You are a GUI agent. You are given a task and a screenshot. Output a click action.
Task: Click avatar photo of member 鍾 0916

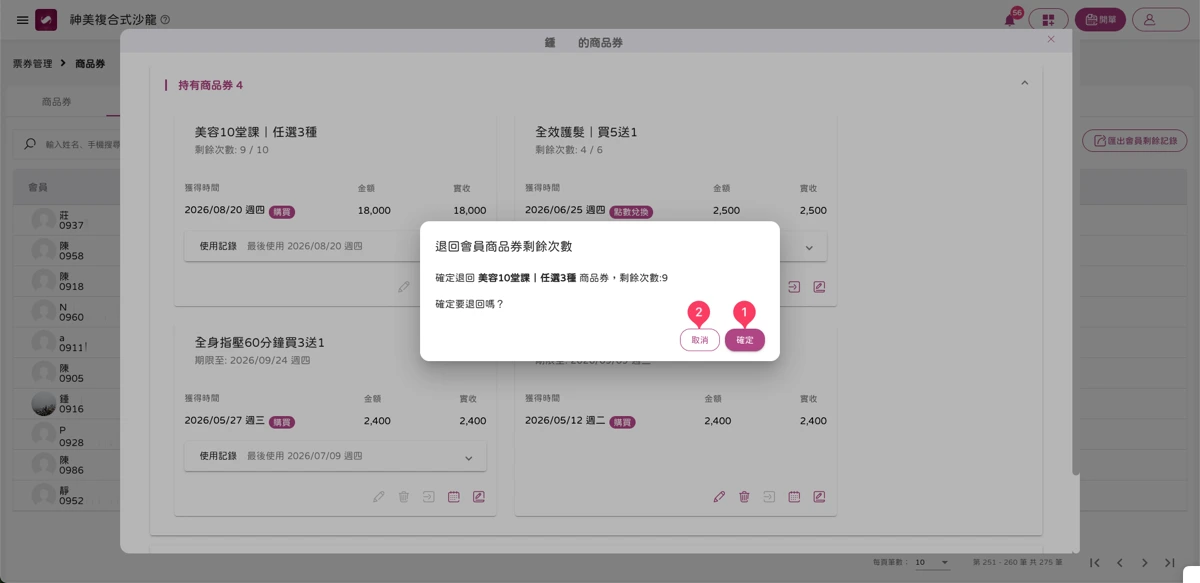43,403
